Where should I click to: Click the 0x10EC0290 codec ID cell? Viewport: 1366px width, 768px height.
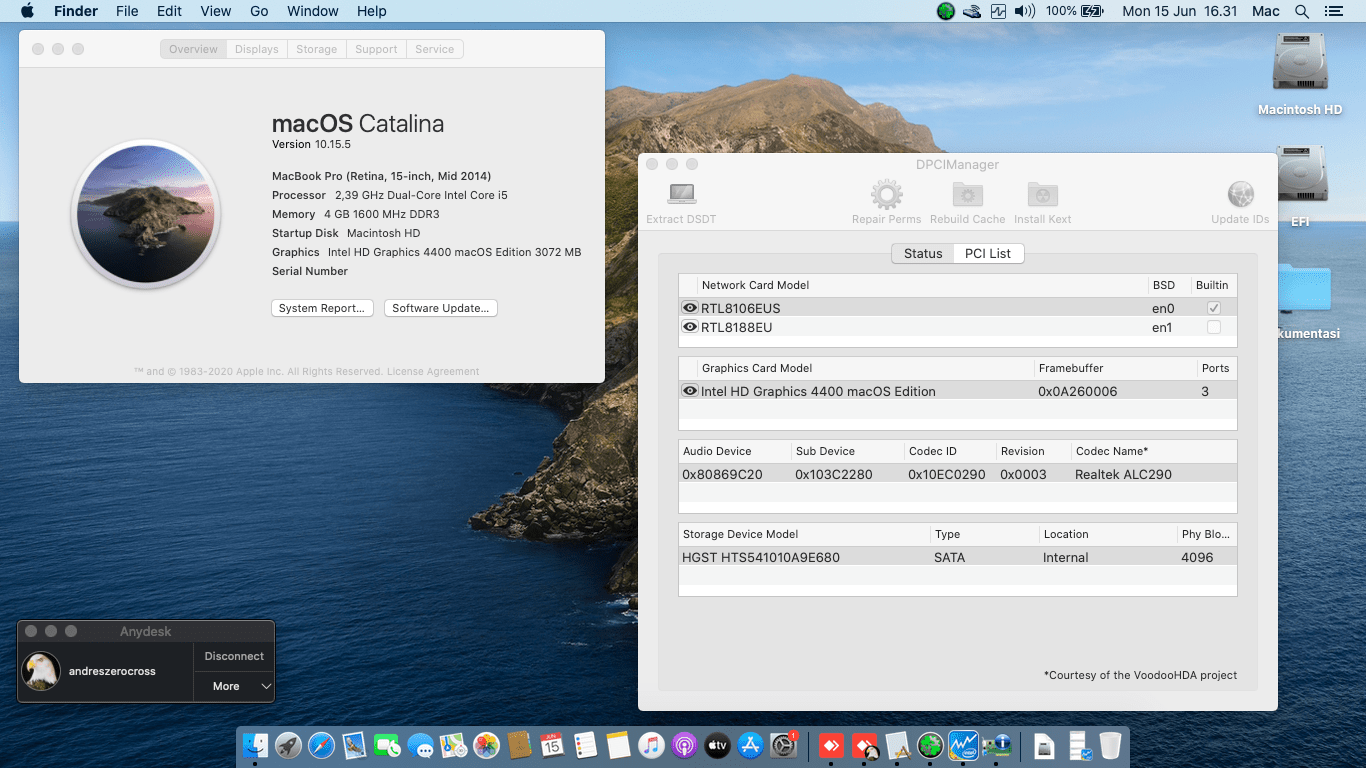[947, 474]
